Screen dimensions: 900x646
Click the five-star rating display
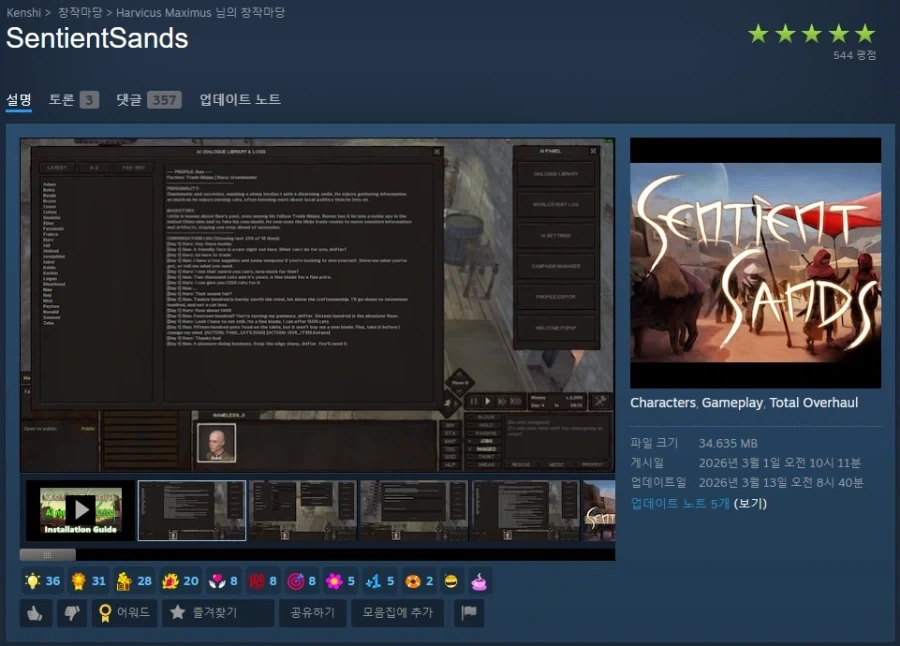point(812,34)
